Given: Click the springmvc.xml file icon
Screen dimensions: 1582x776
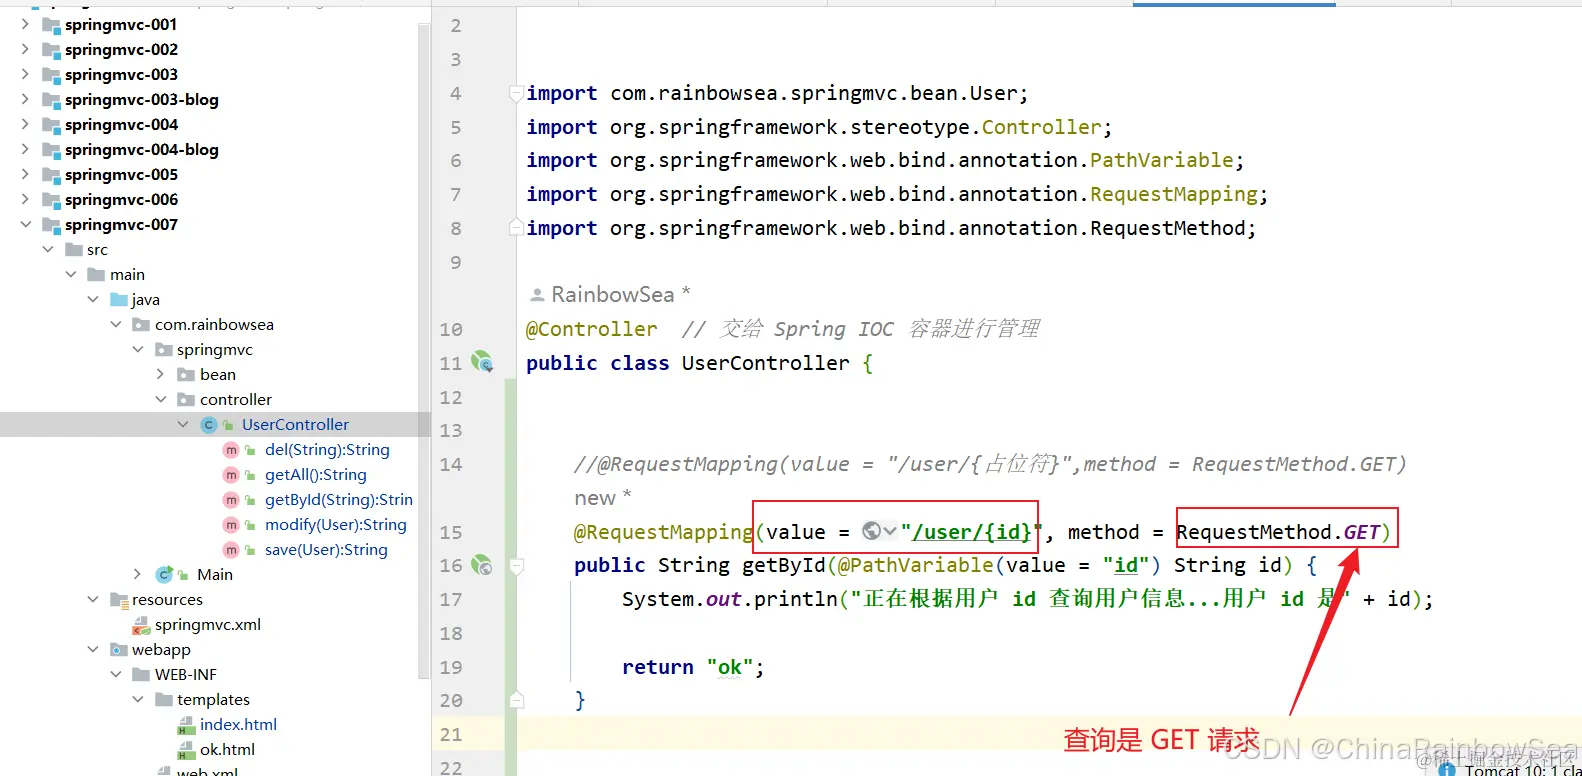Looking at the screenshot, I should (x=141, y=625).
